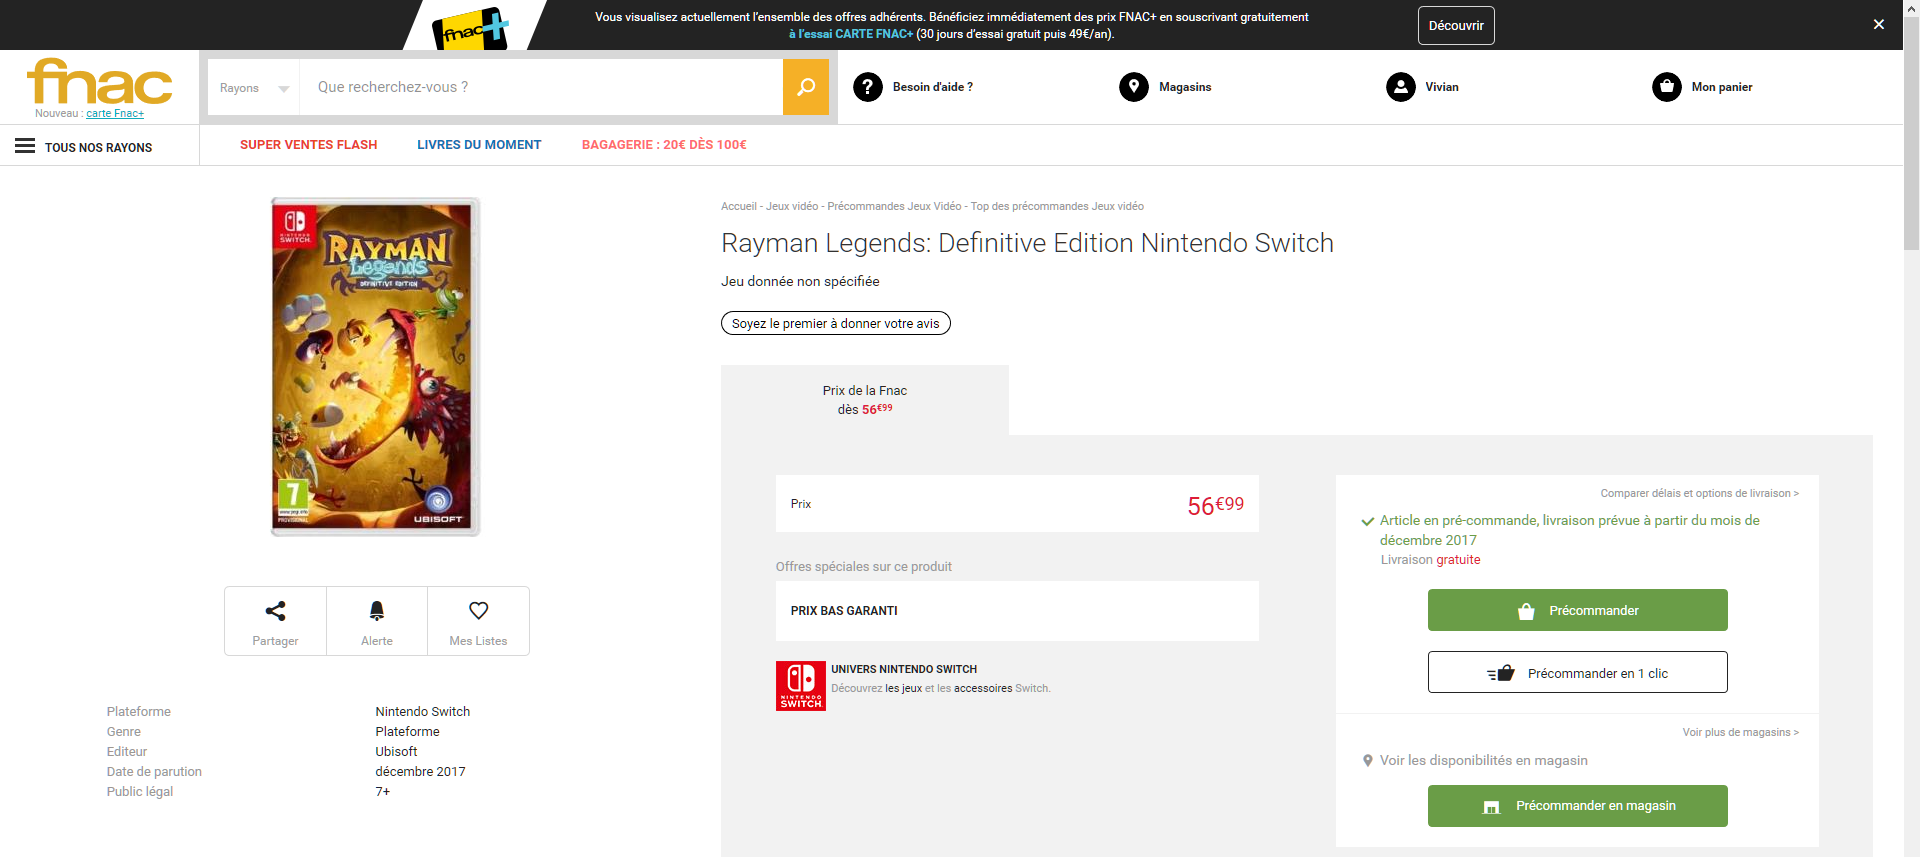Click the Magasins location pin icon
Screen dimensions: 1920x857
1134,87
